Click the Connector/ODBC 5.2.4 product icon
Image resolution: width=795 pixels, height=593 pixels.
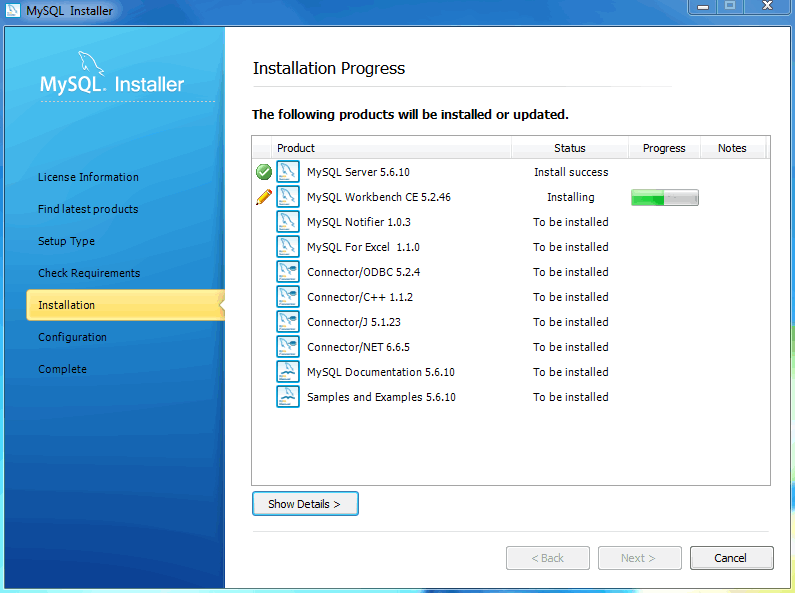click(287, 272)
